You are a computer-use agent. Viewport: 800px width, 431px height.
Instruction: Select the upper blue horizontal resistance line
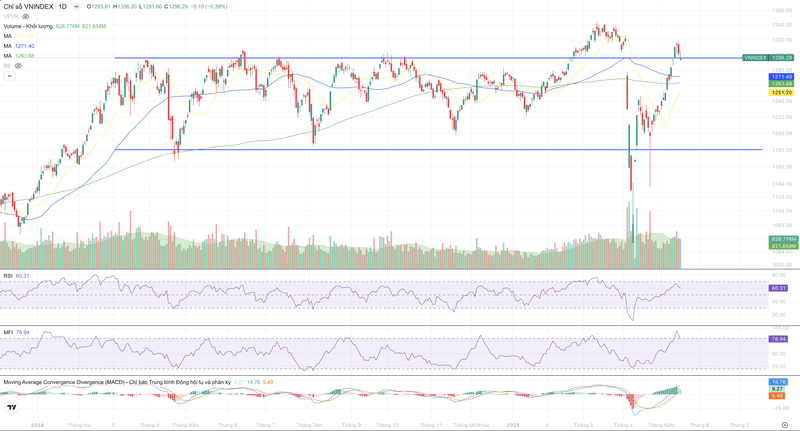click(x=429, y=58)
